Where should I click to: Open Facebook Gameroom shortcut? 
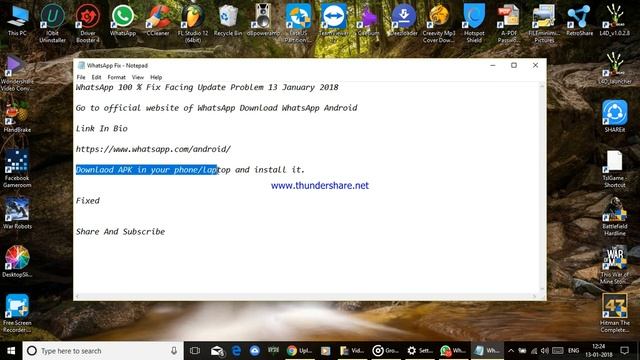[17, 169]
